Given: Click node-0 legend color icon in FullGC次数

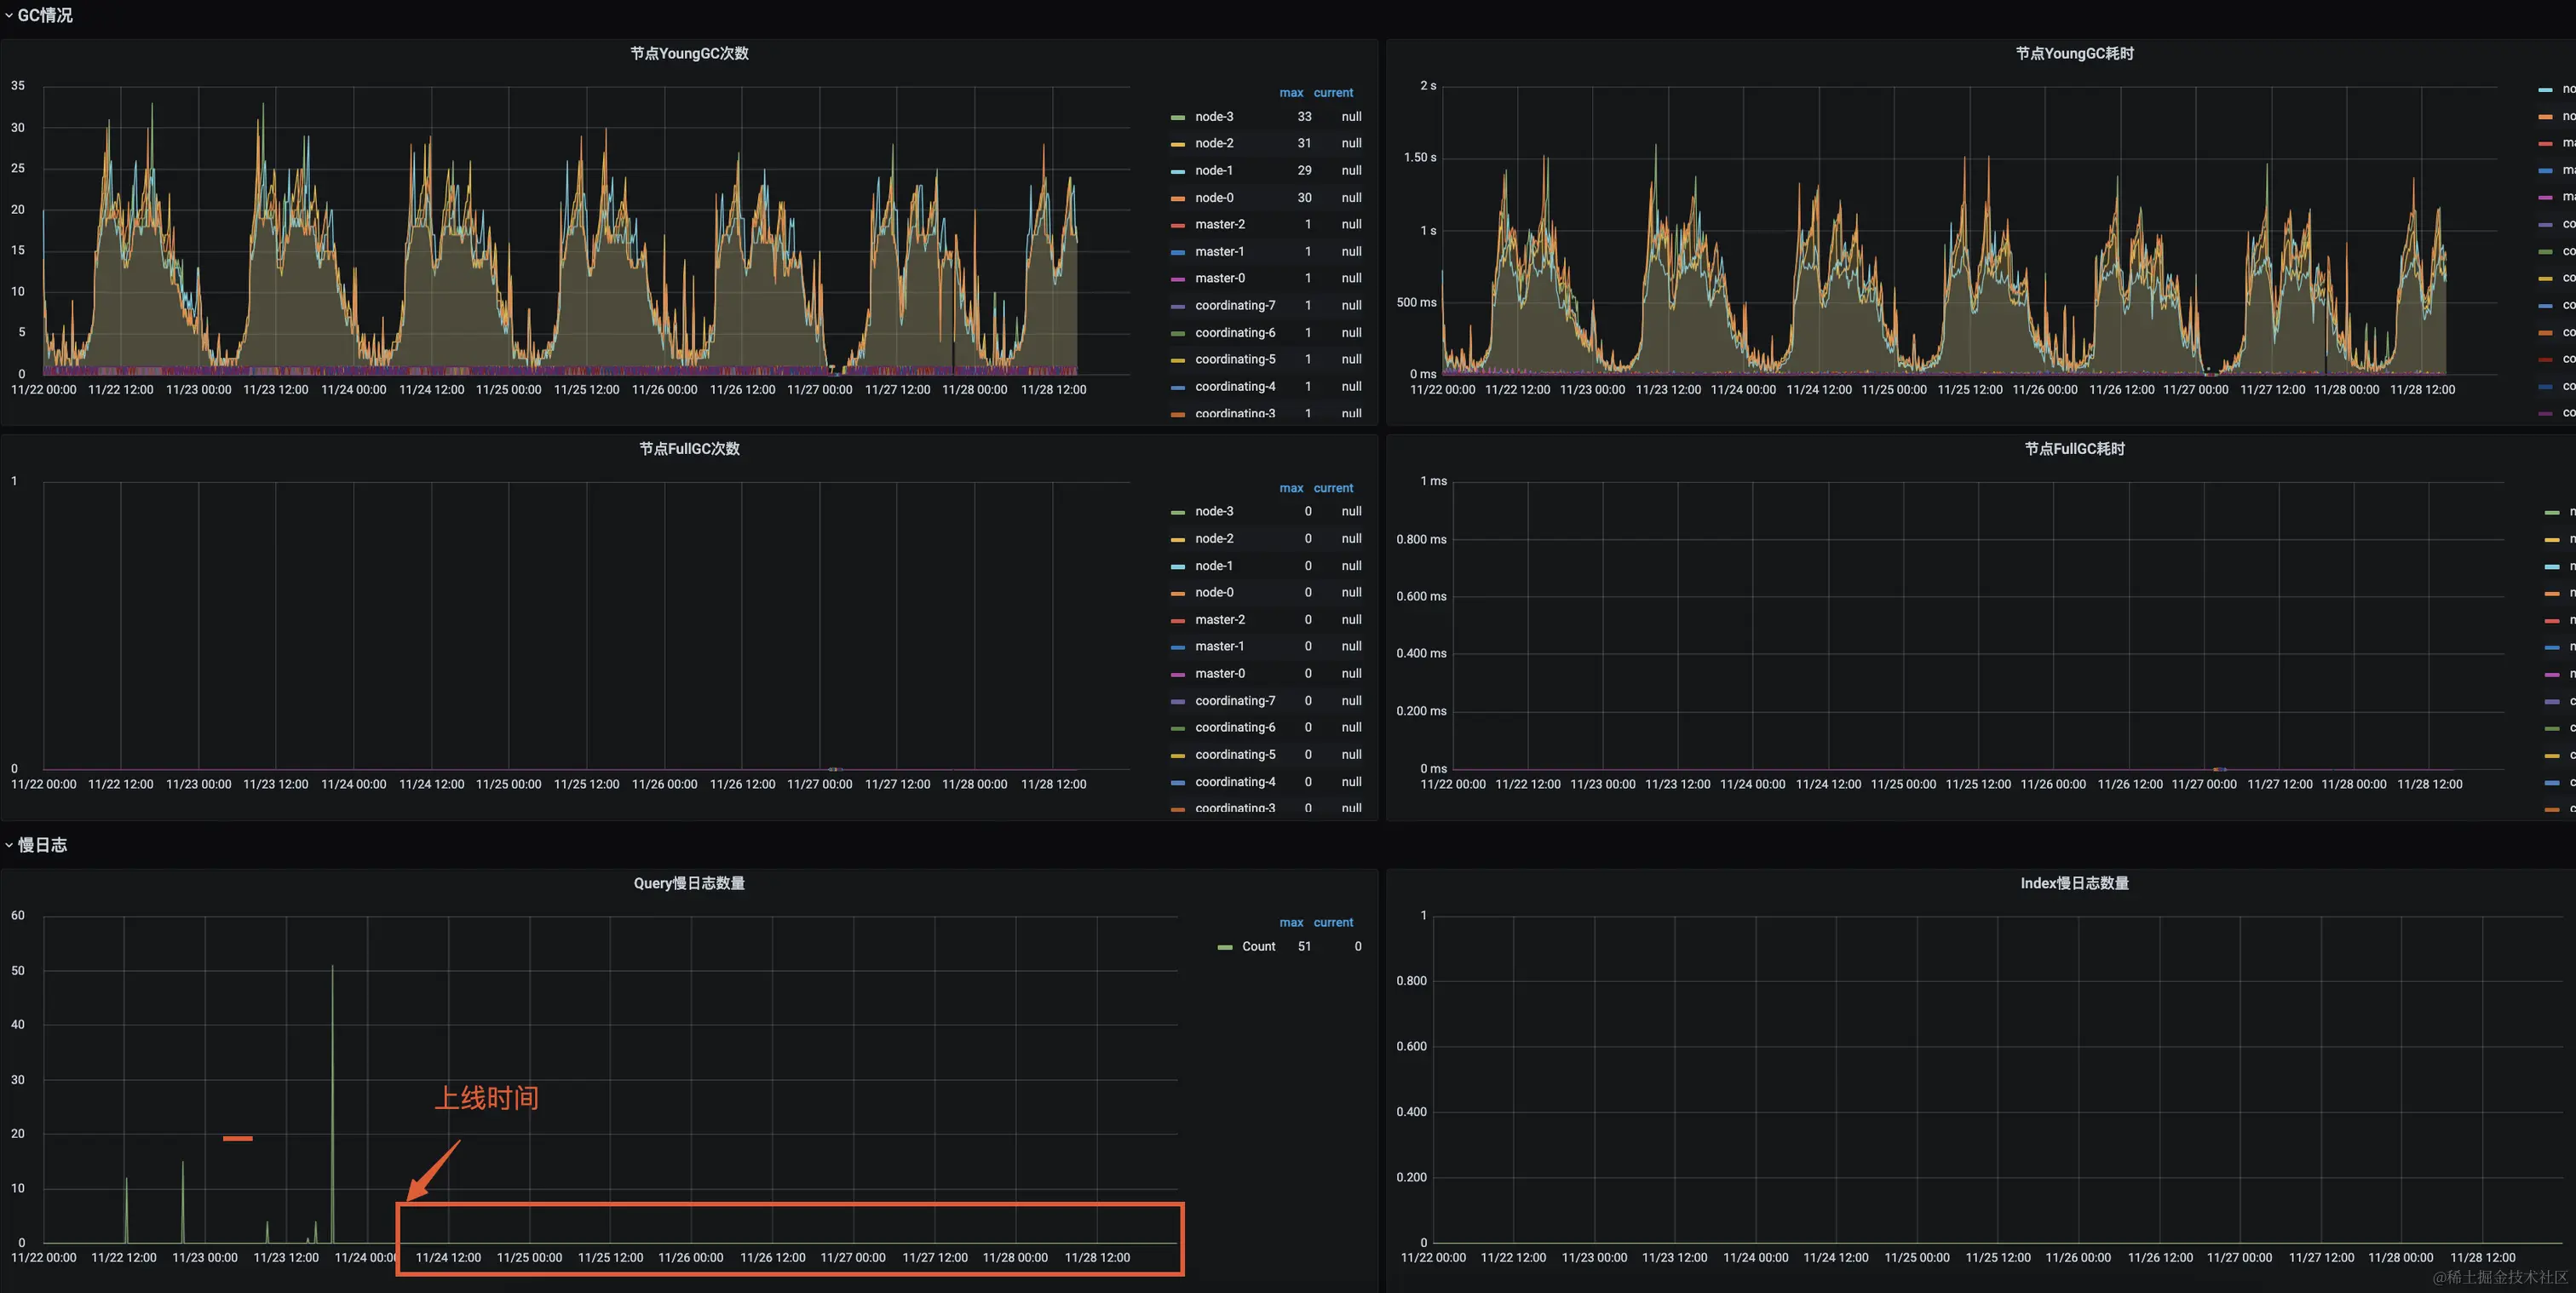Looking at the screenshot, I should coord(1178,594).
